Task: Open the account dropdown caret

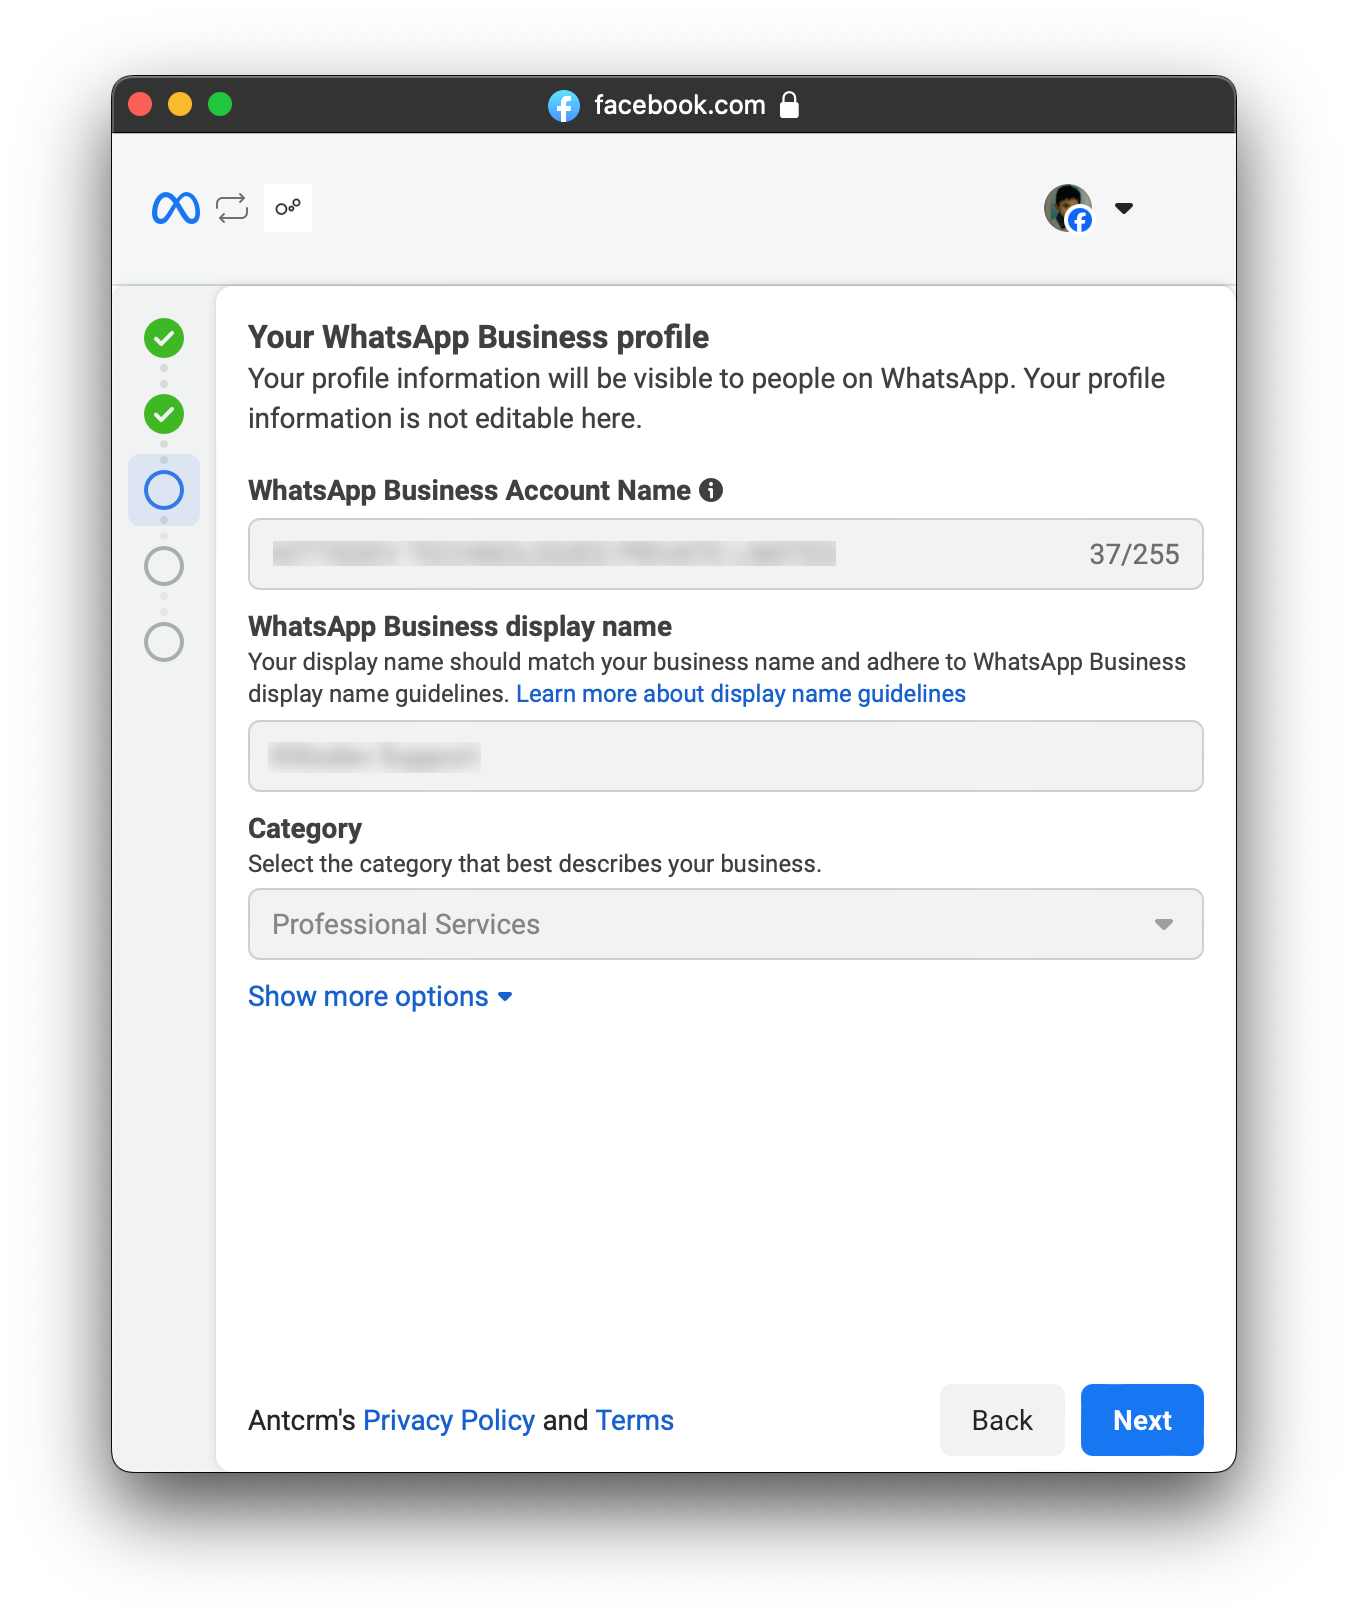Action: coord(1124,208)
